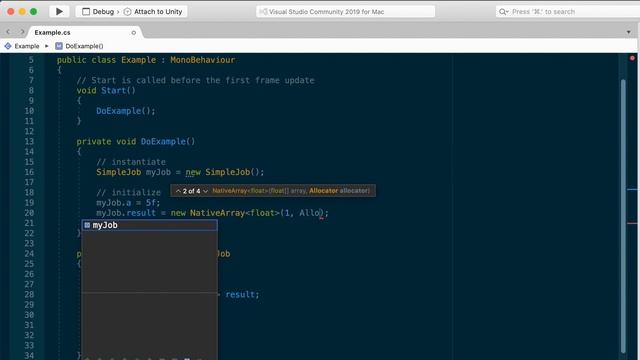Click "NativeArray<float>" on line 20
Image resolution: width=640 pixels, height=360 pixels.
[235, 213]
